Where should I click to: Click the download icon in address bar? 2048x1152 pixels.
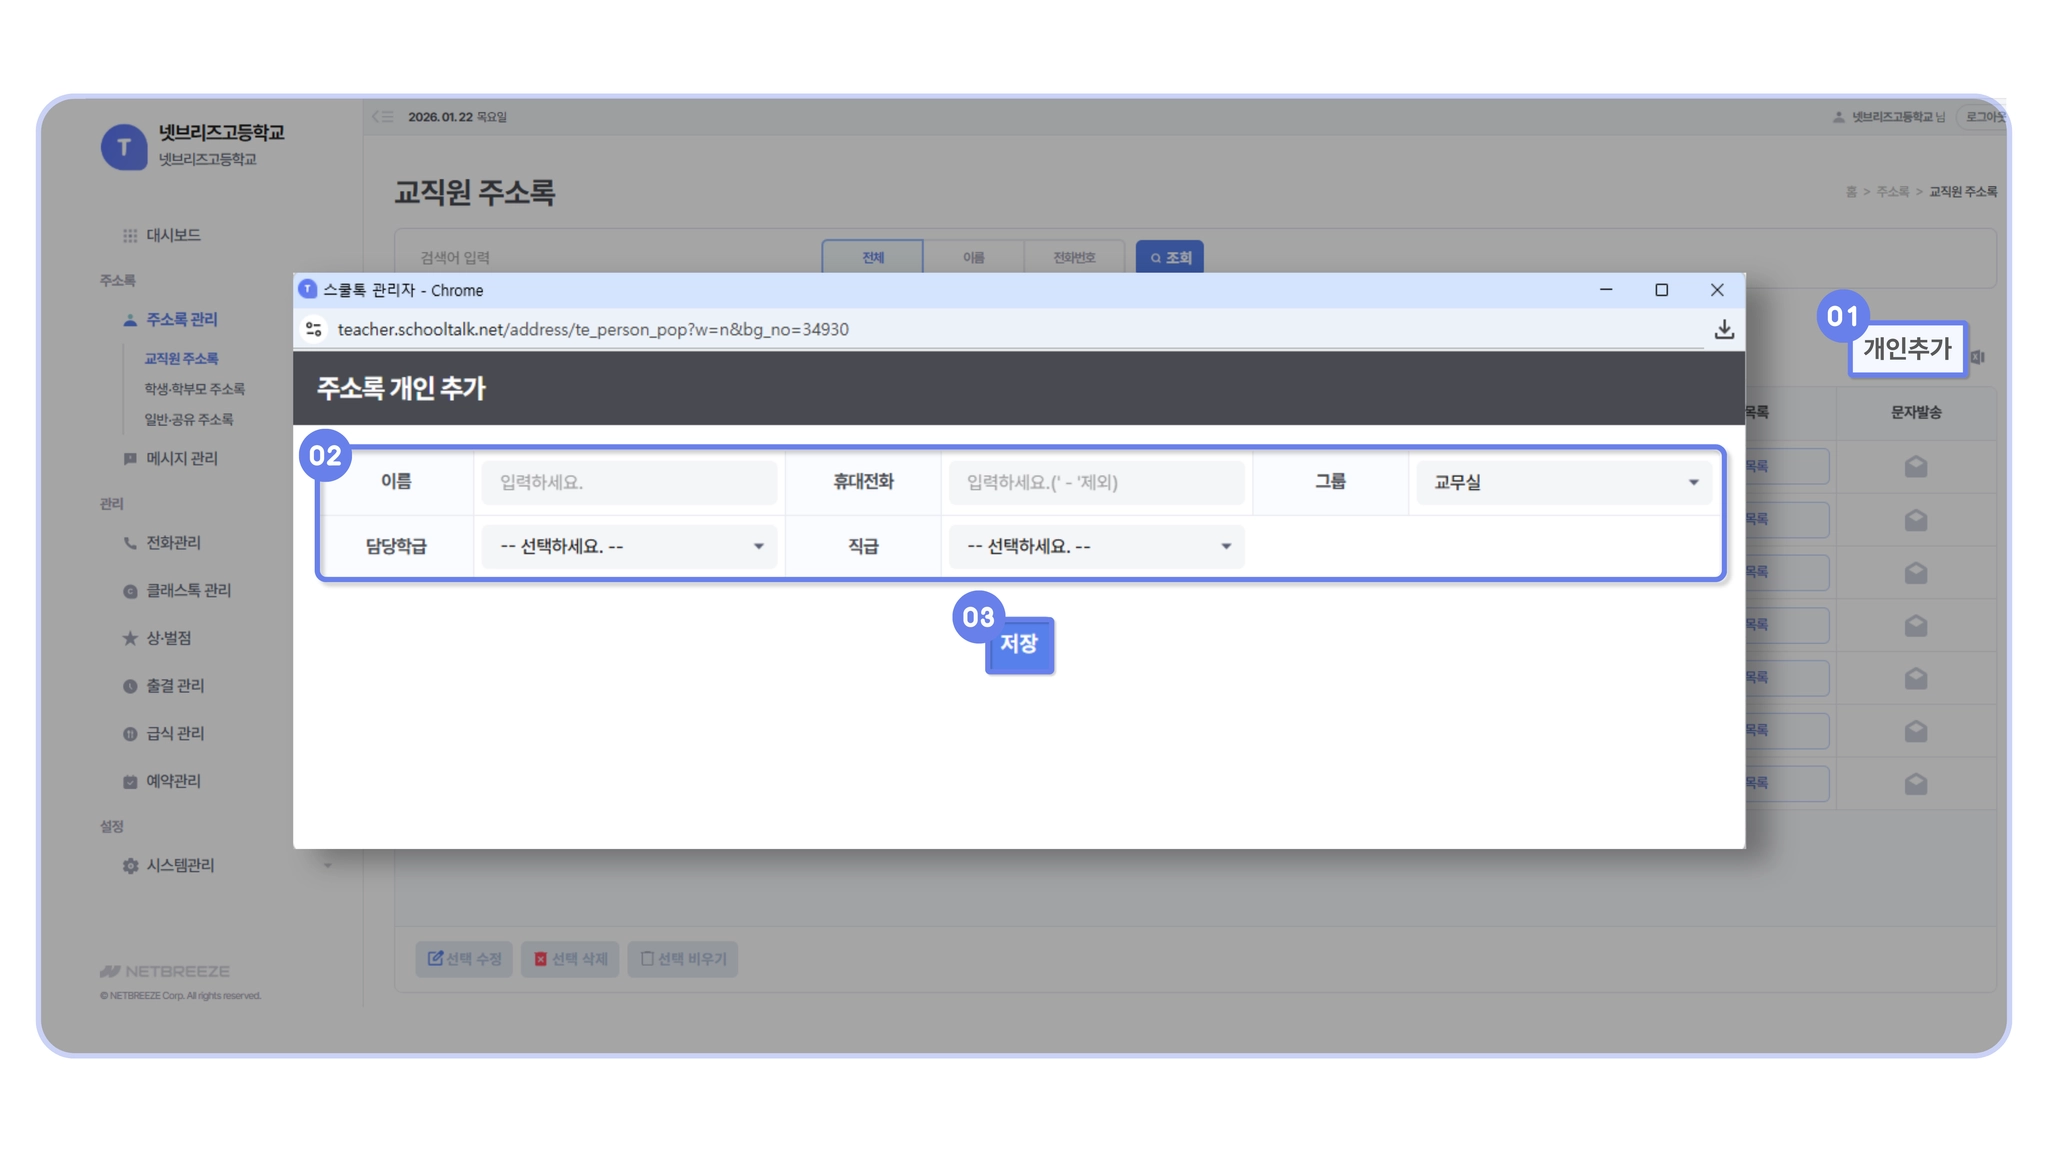click(1723, 330)
